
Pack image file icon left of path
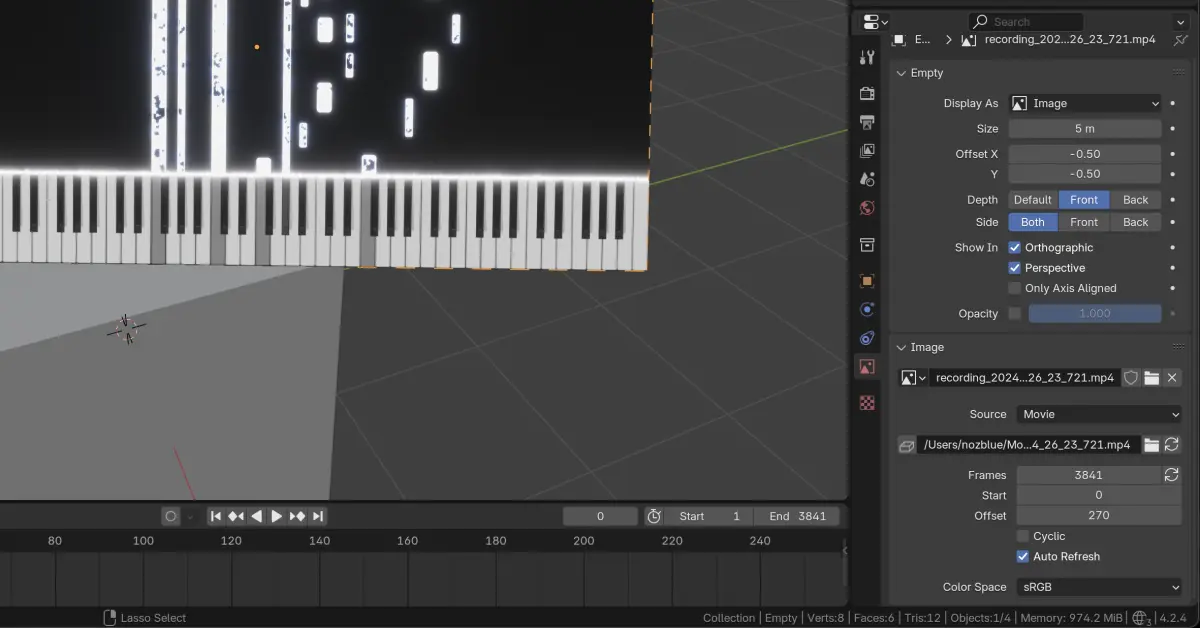[906, 445]
